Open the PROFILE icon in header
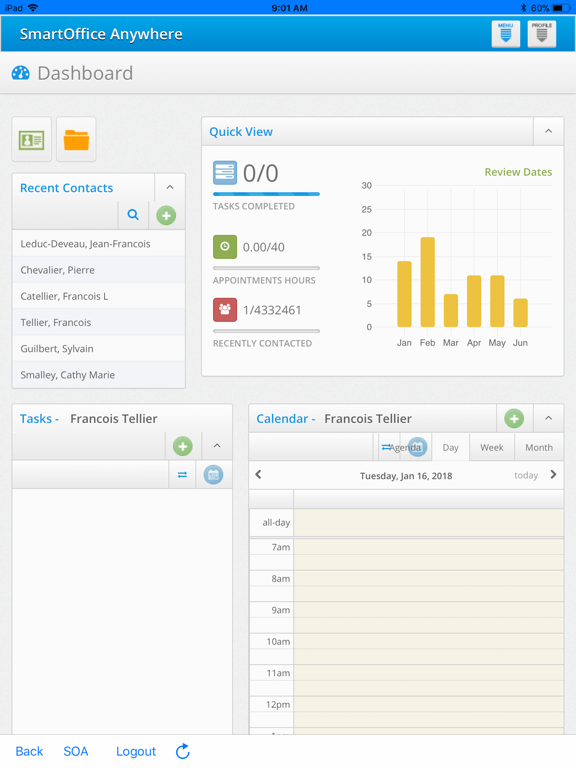The width and height of the screenshot is (576, 768). coord(542,34)
